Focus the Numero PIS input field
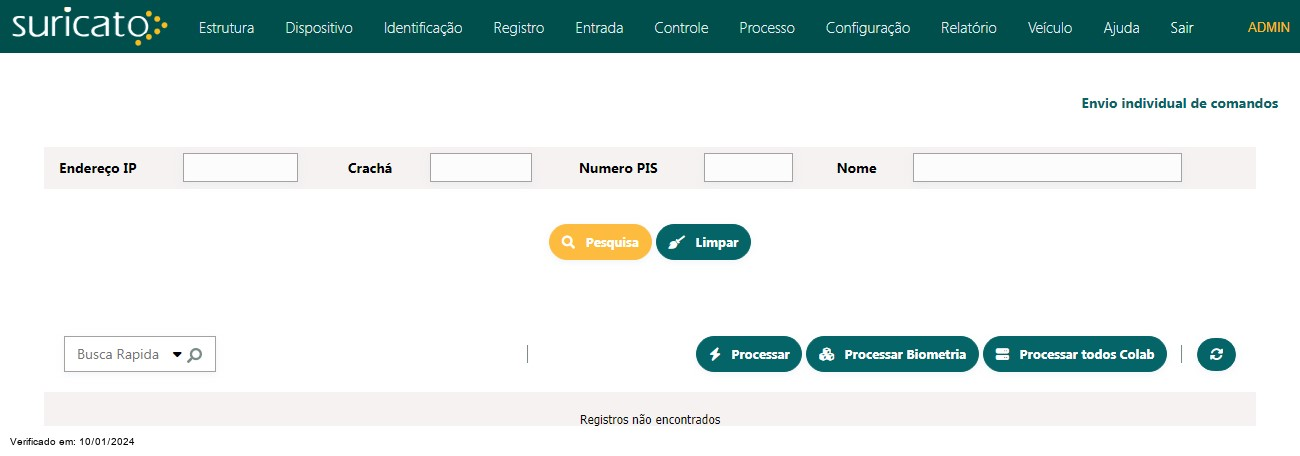 pos(748,167)
